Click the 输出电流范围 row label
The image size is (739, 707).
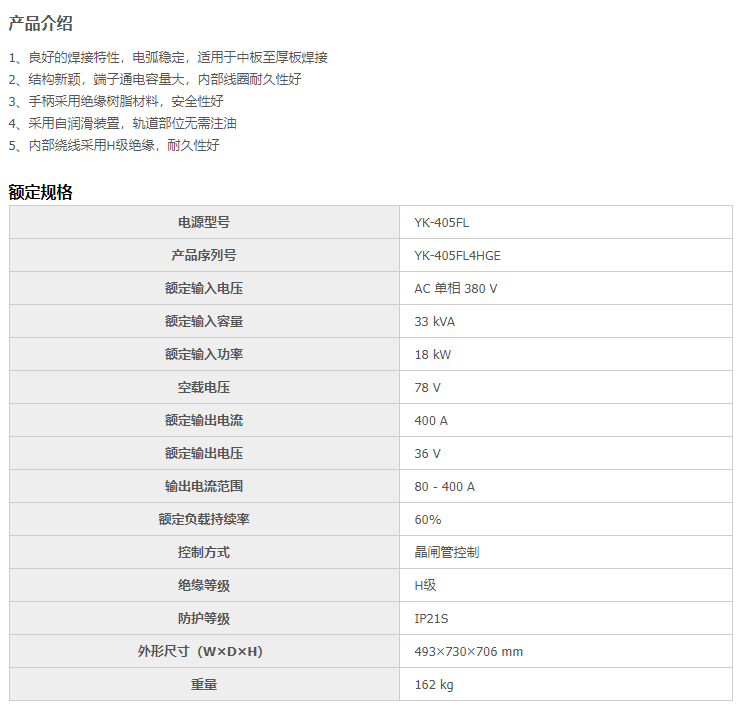click(204, 486)
